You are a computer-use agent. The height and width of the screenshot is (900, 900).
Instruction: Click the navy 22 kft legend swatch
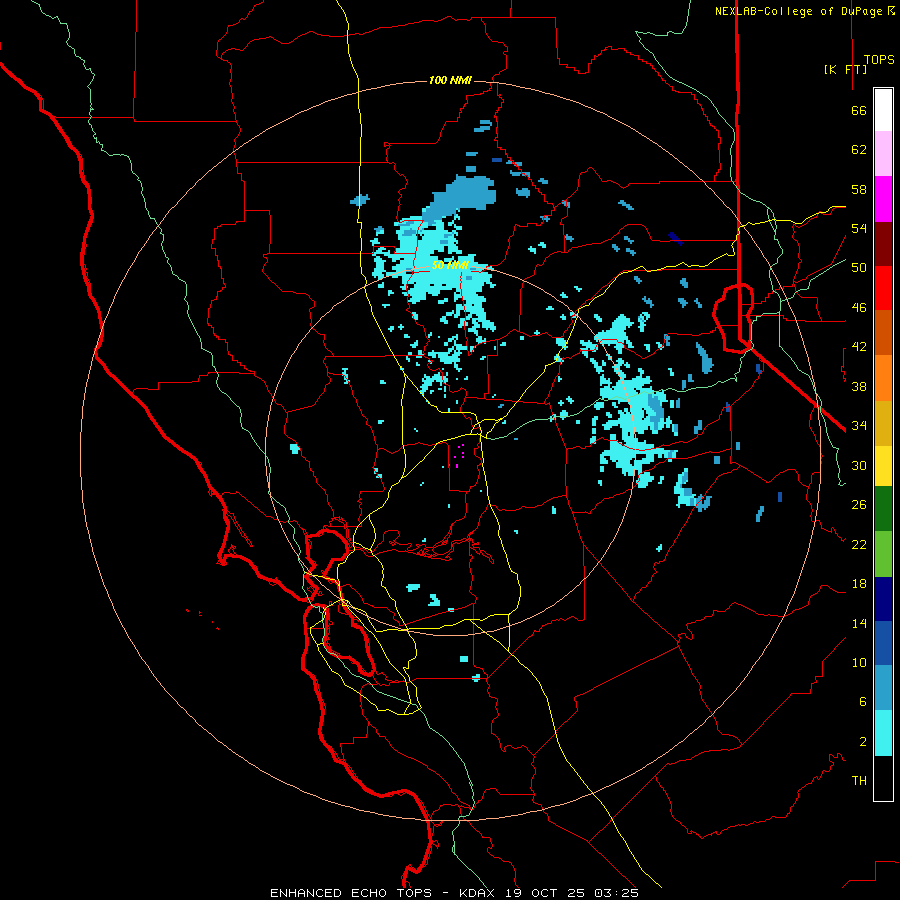pyautogui.click(x=883, y=599)
